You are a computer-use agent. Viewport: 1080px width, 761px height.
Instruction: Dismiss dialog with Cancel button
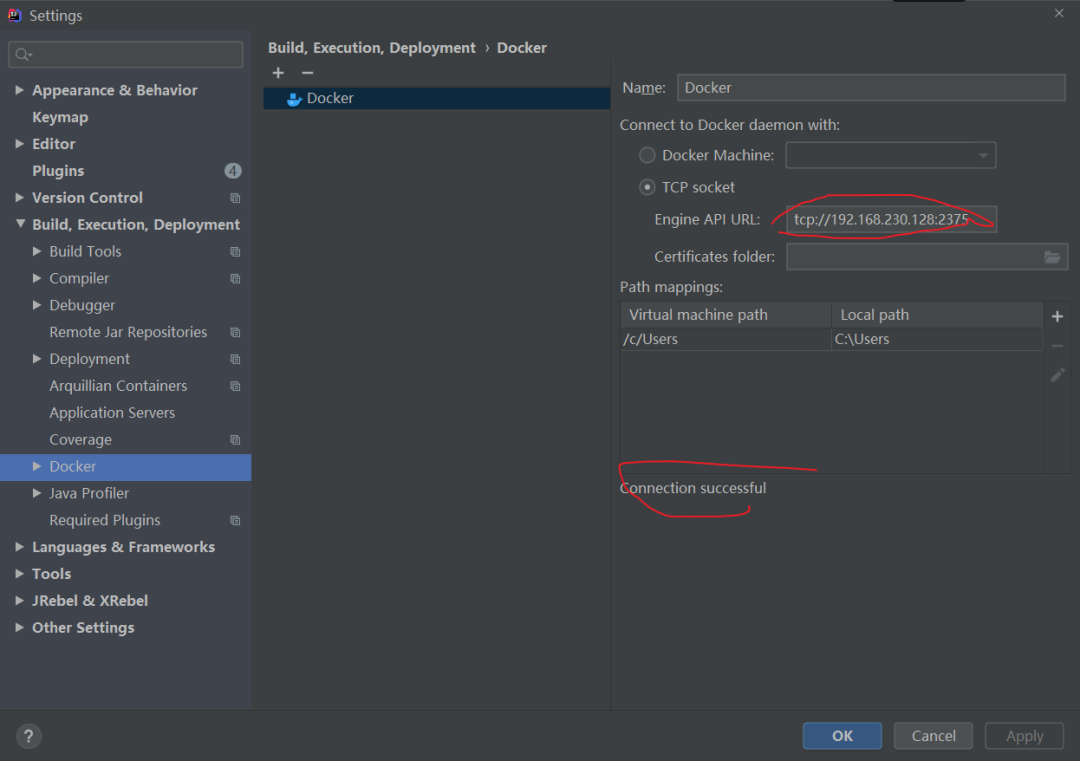click(x=933, y=736)
